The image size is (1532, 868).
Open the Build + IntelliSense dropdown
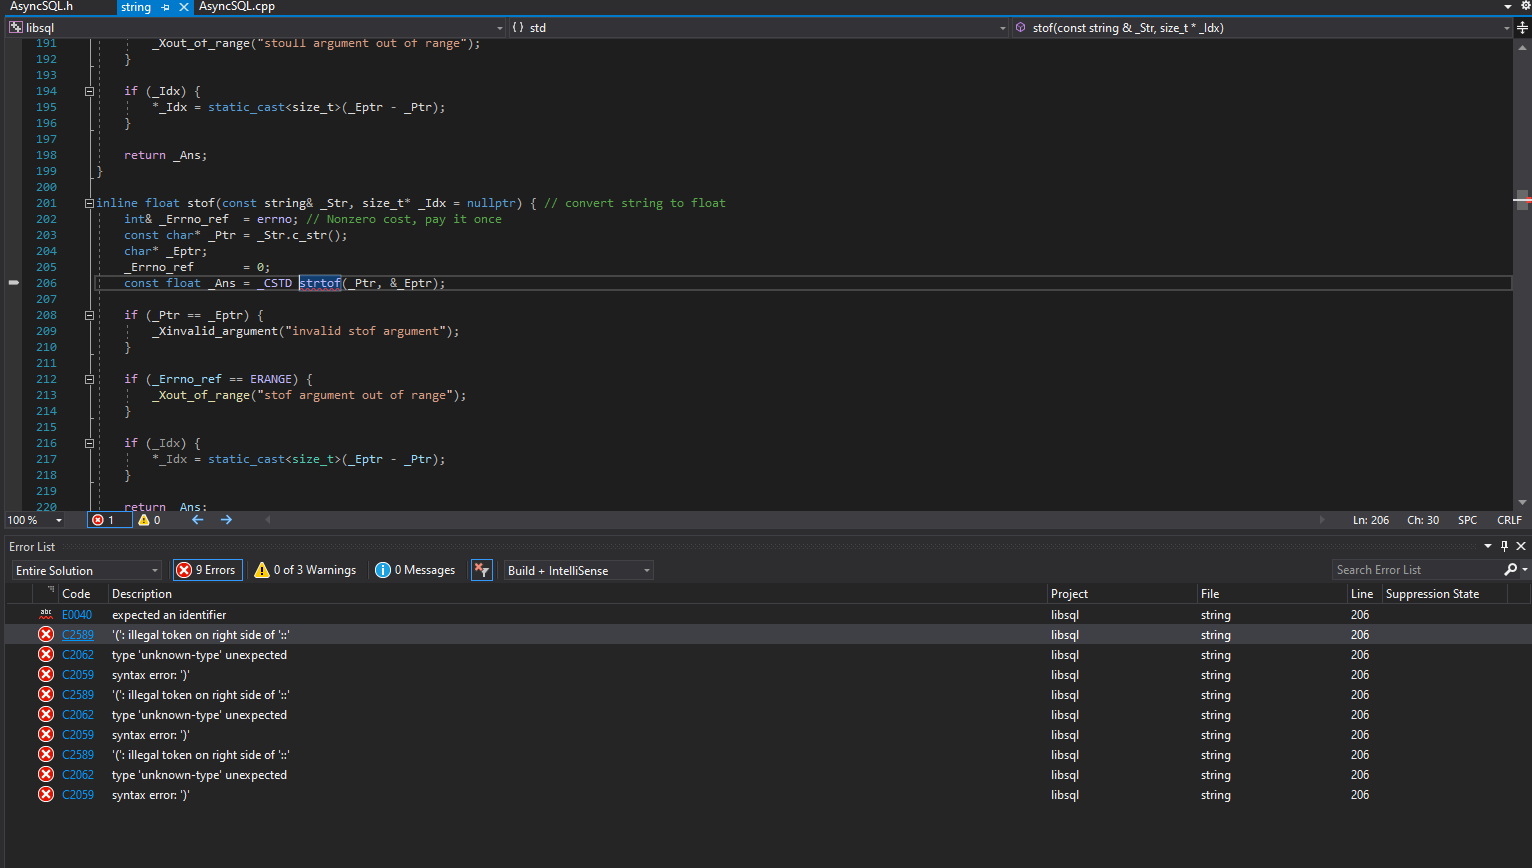[x=579, y=570]
